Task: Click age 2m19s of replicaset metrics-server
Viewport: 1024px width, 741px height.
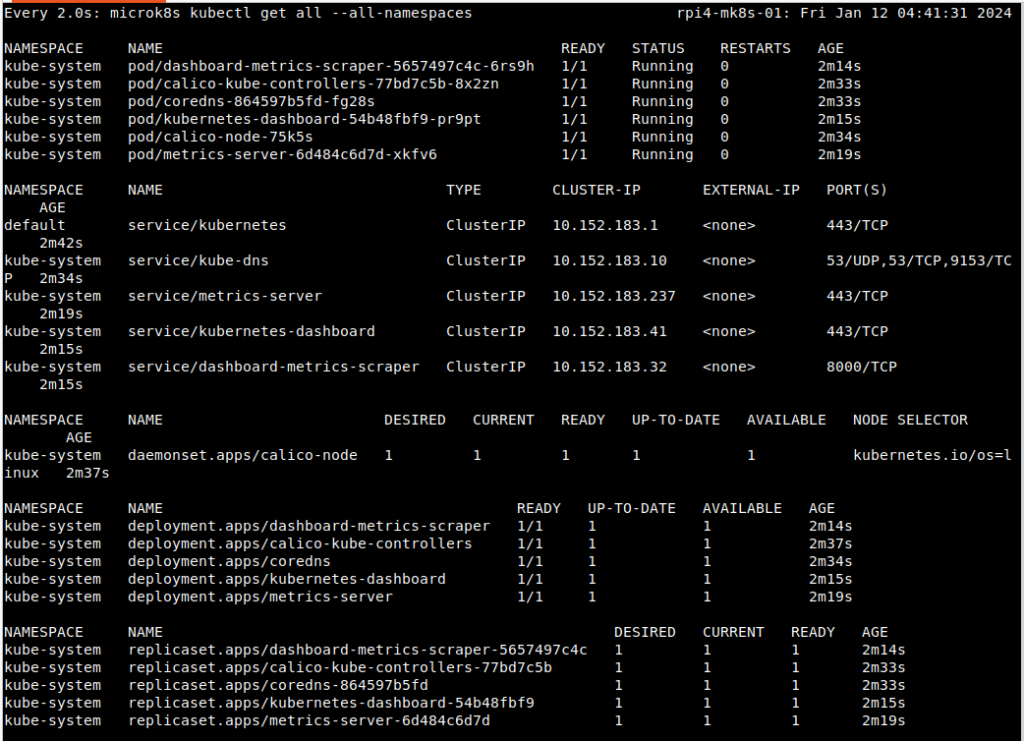Action: tap(883, 721)
